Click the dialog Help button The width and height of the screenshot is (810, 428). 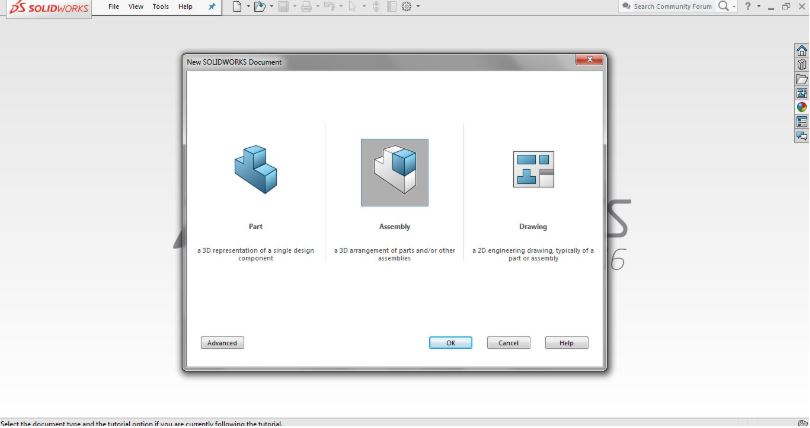pyautogui.click(x=567, y=343)
